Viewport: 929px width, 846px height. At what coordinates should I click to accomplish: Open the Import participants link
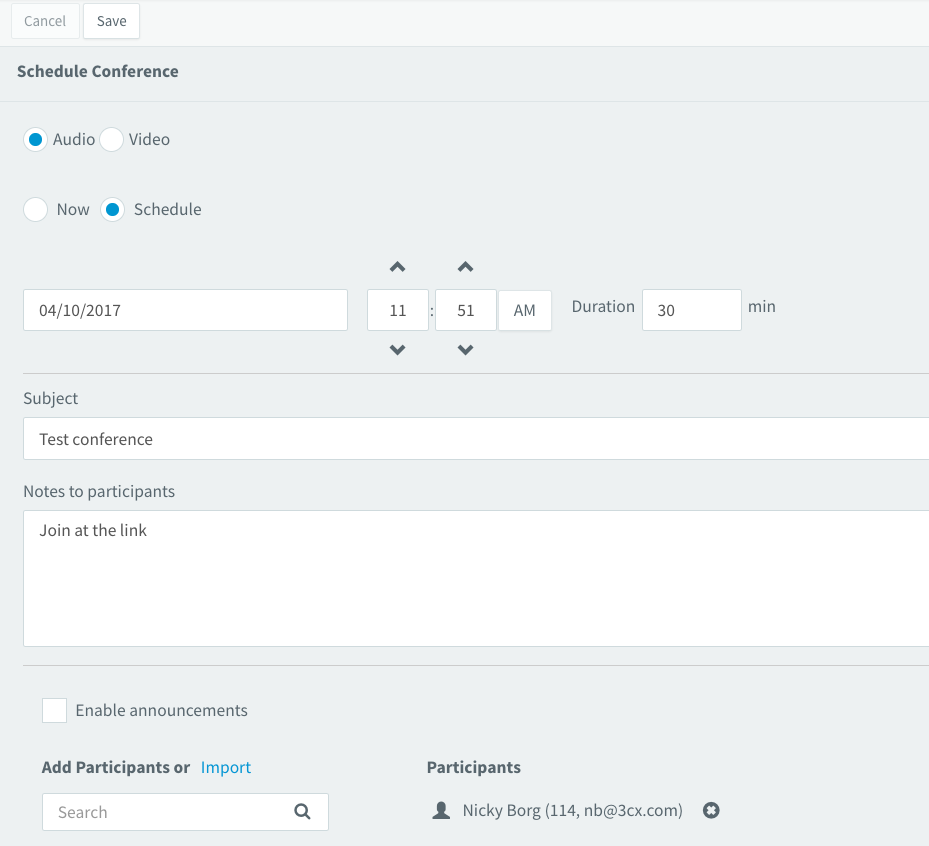(x=226, y=767)
